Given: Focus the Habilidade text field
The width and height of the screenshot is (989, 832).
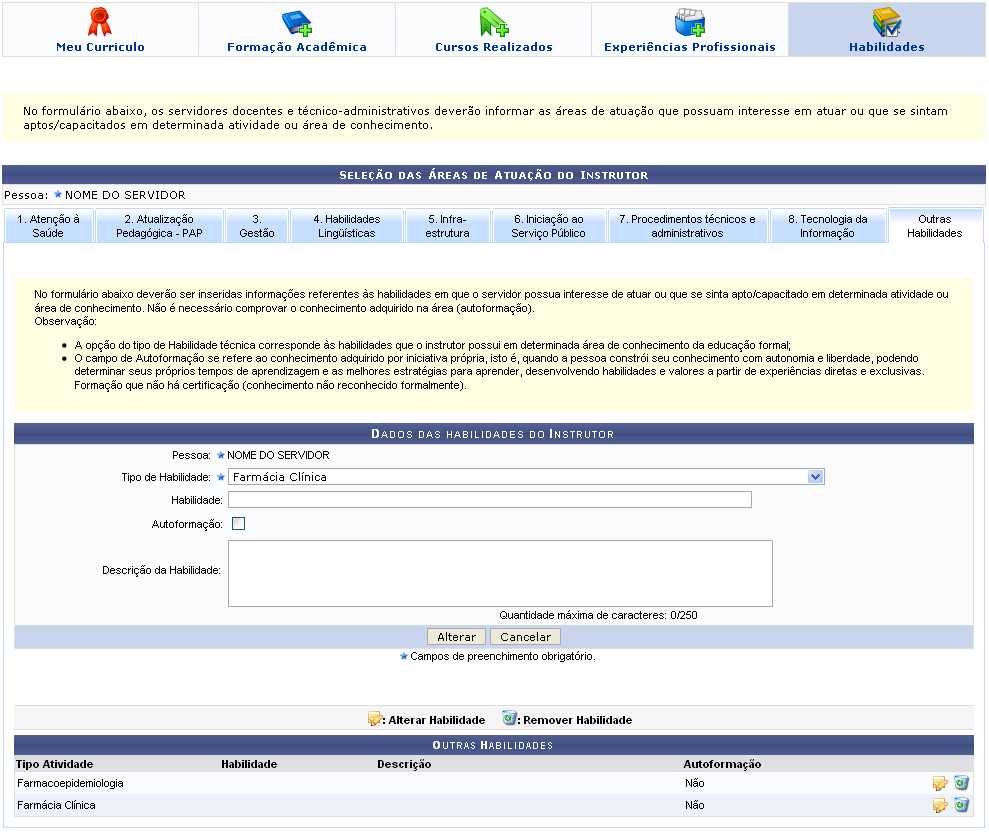Looking at the screenshot, I should click(489, 500).
